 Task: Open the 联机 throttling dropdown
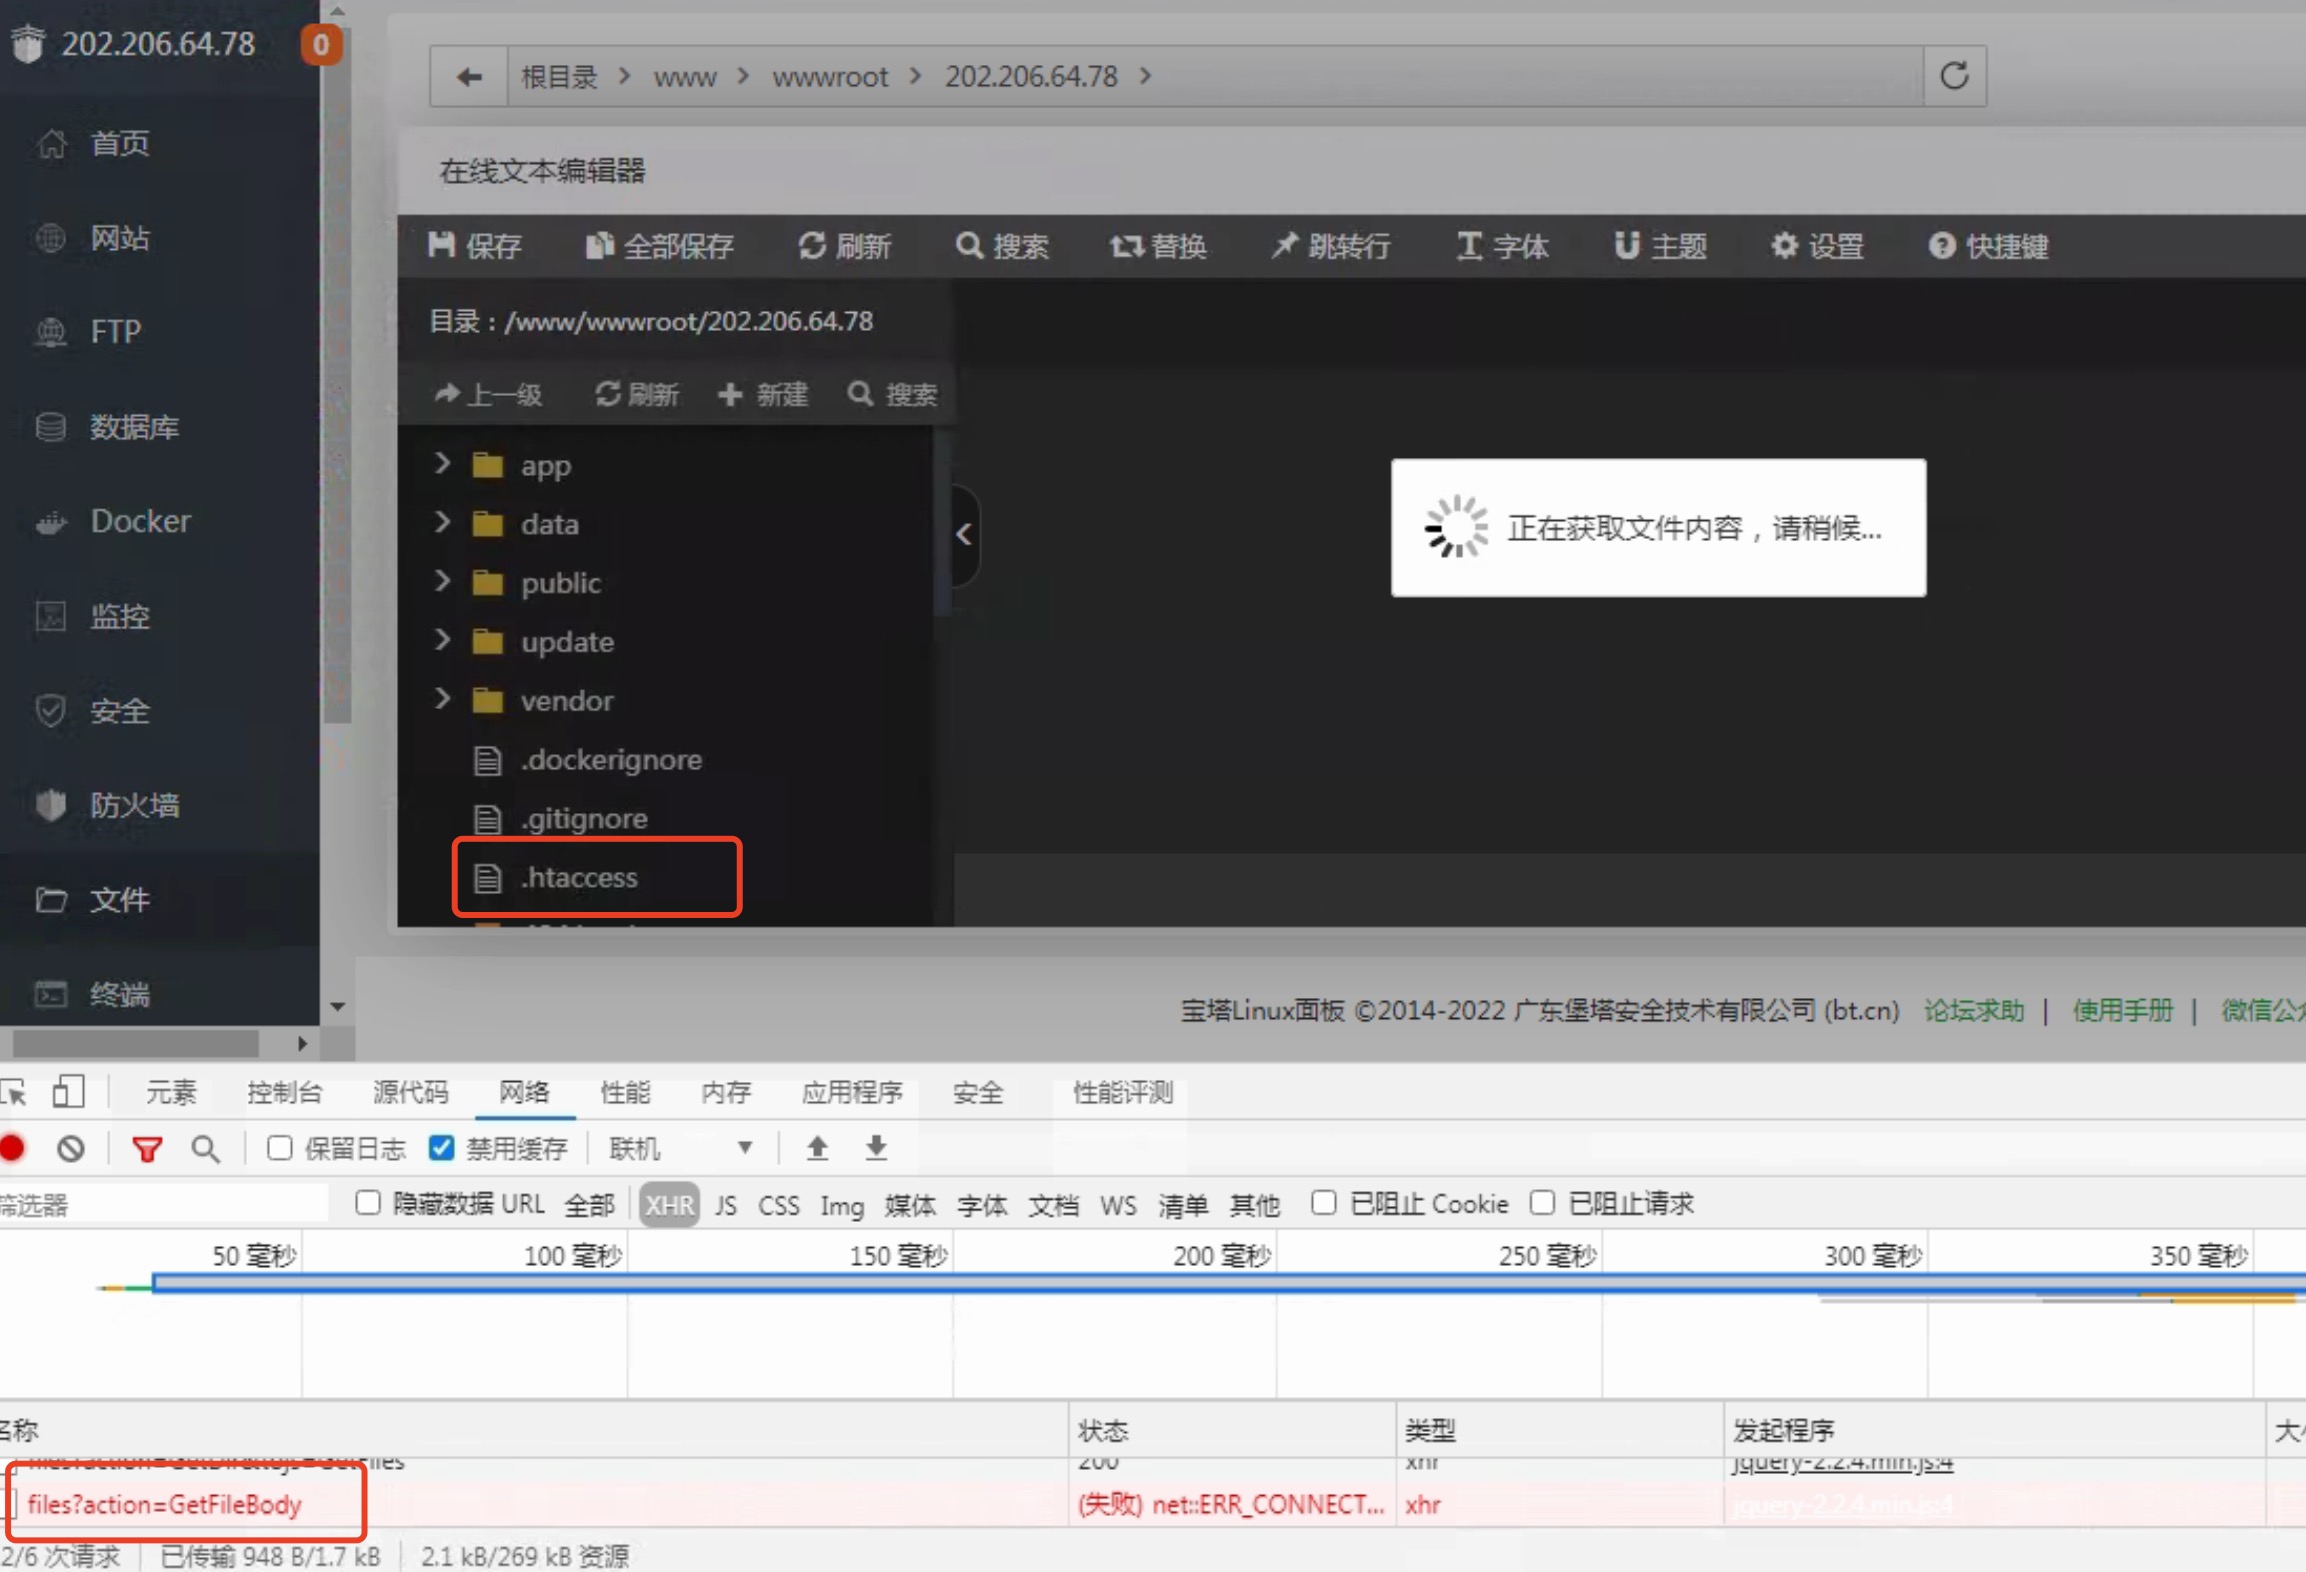(681, 1149)
